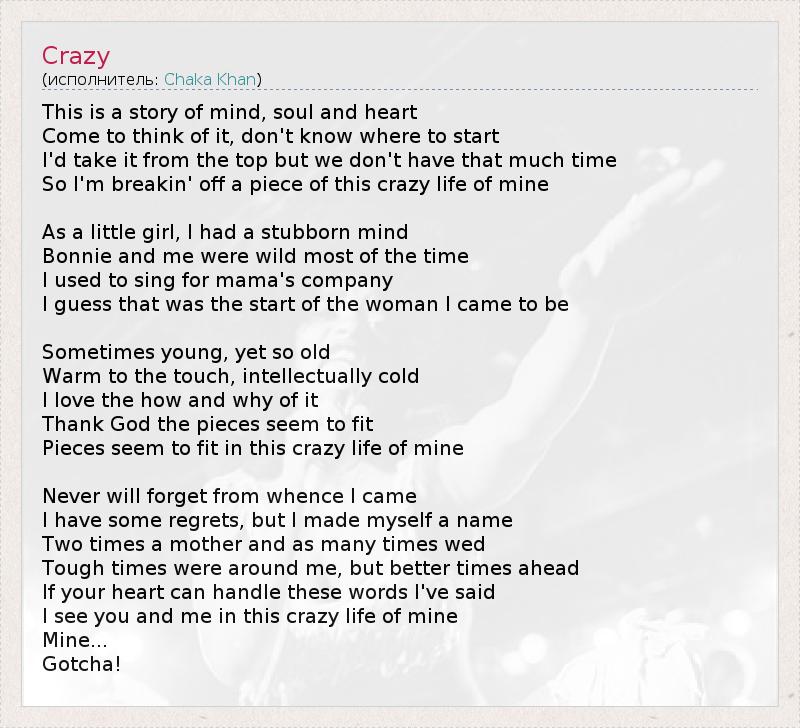Click the line "So I'm breakin' off a piece"
The width and height of the screenshot is (800, 728).
click(x=295, y=184)
